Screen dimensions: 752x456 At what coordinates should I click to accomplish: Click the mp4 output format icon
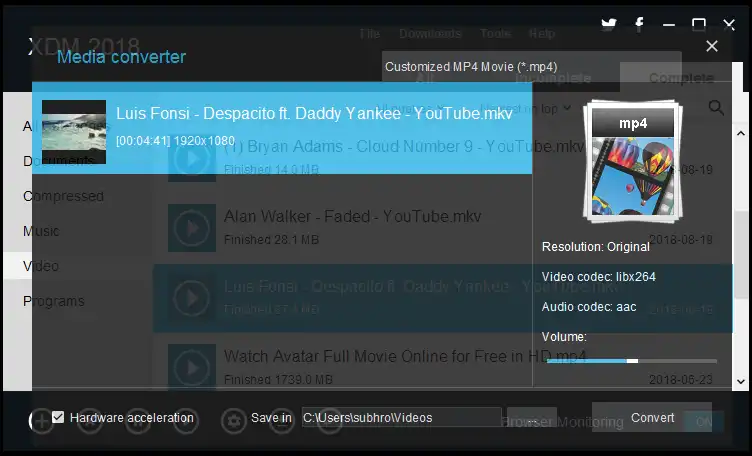pos(633,162)
